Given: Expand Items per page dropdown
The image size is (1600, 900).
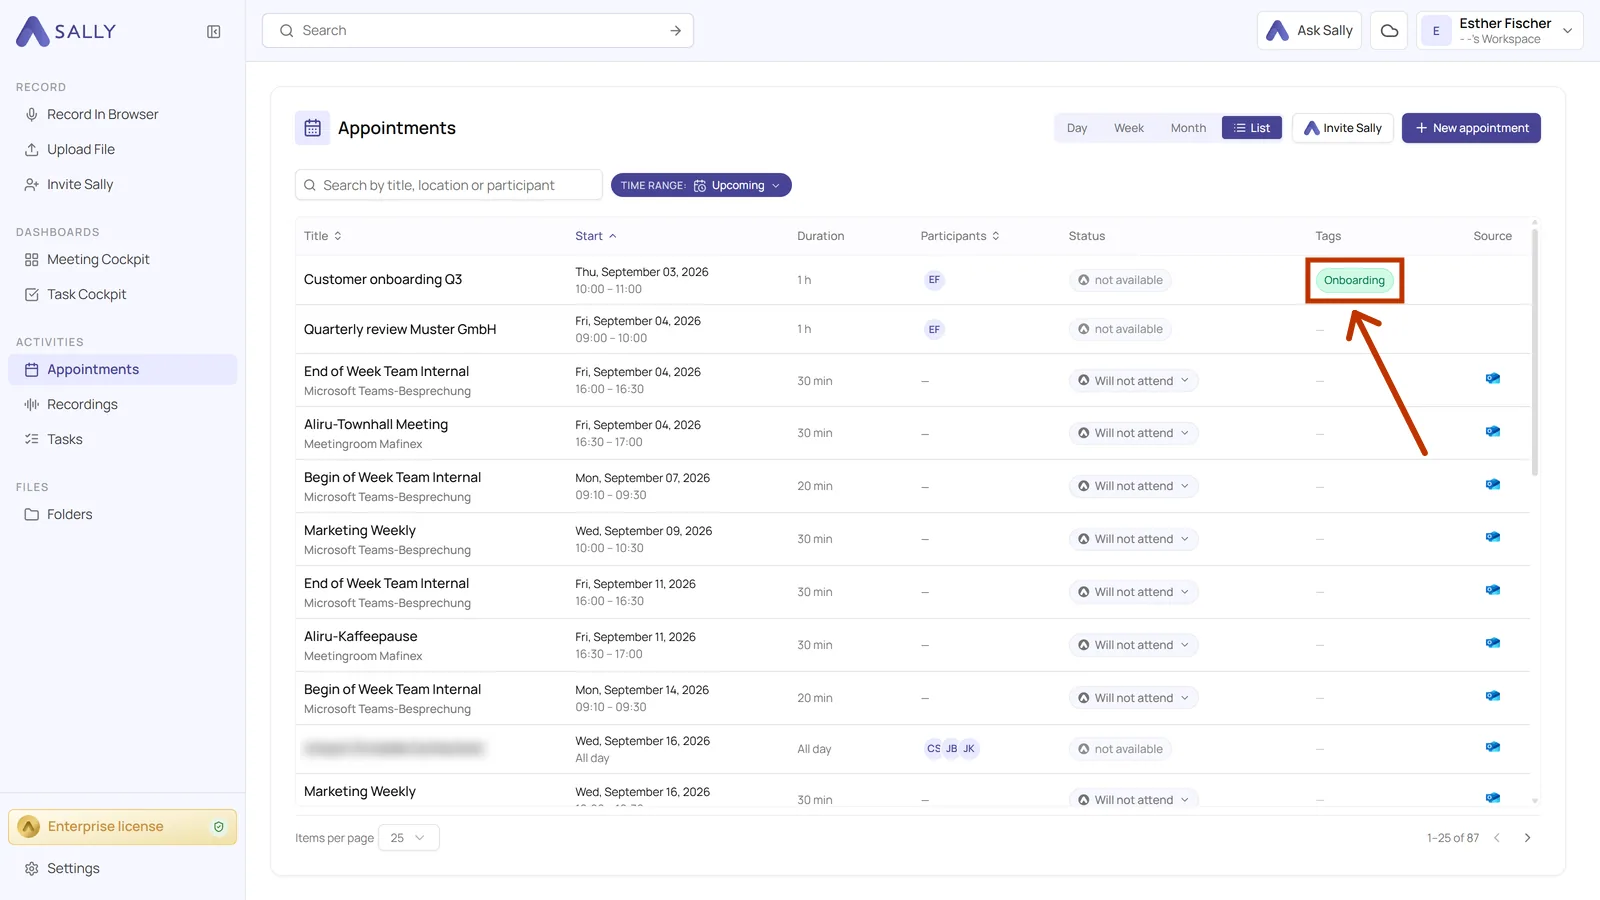Looking at the screenshot, I should click(x=408, y=838).
